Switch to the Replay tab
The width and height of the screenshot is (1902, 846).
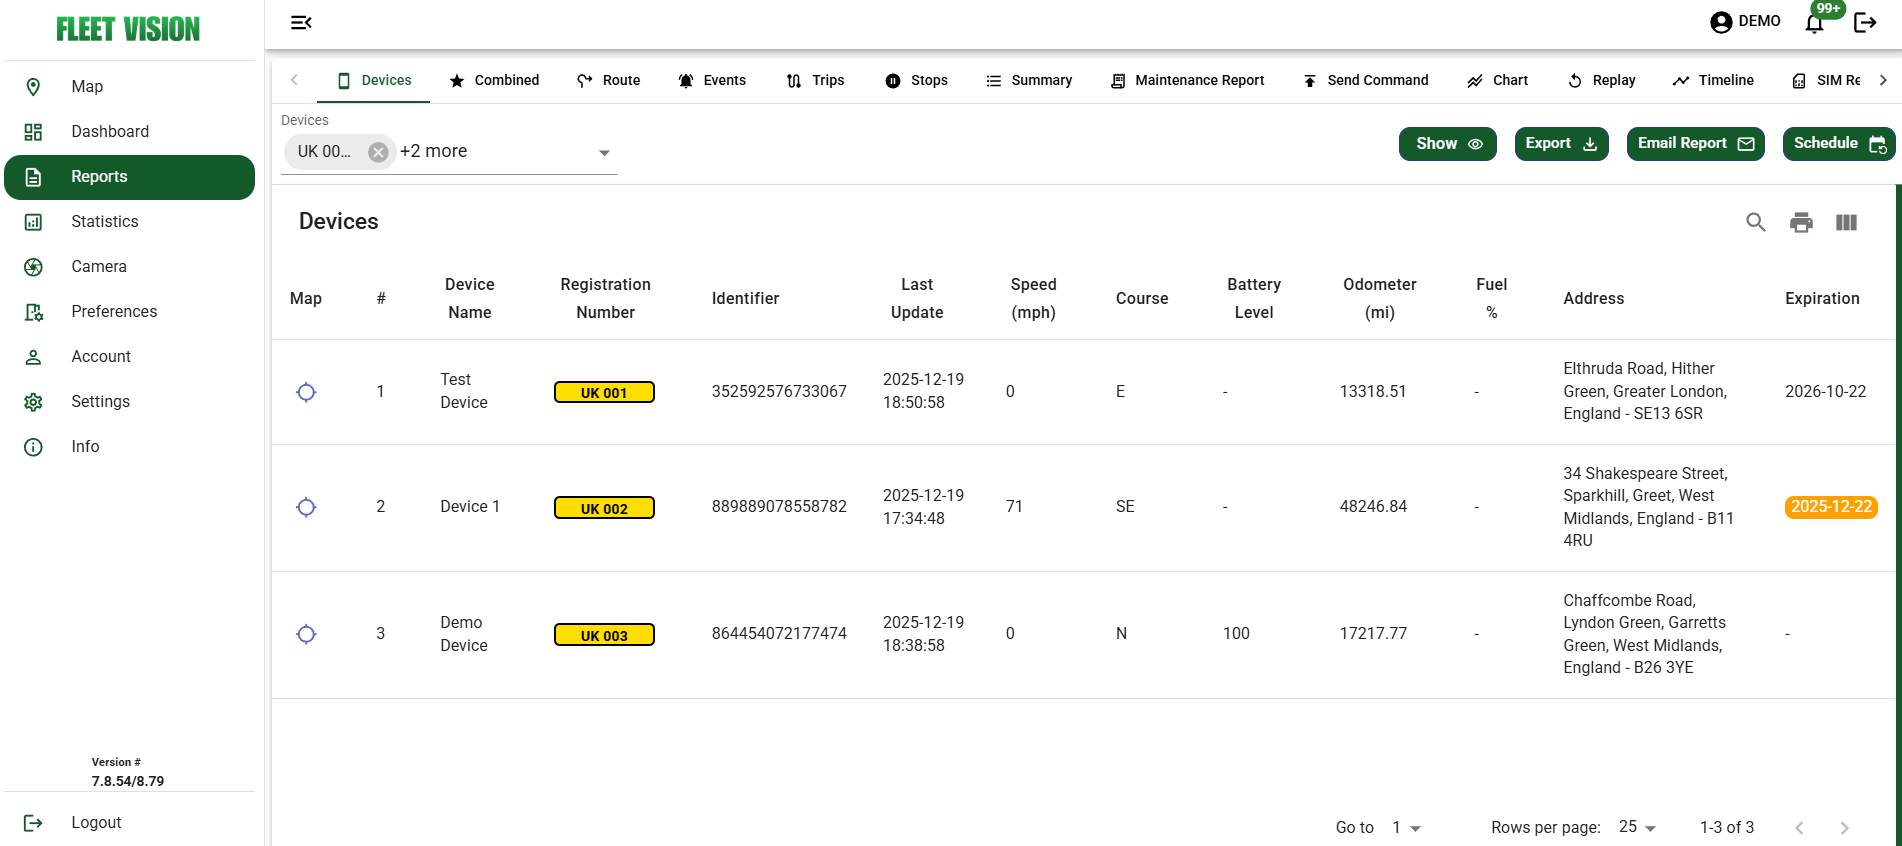[x=1601, y=80]
